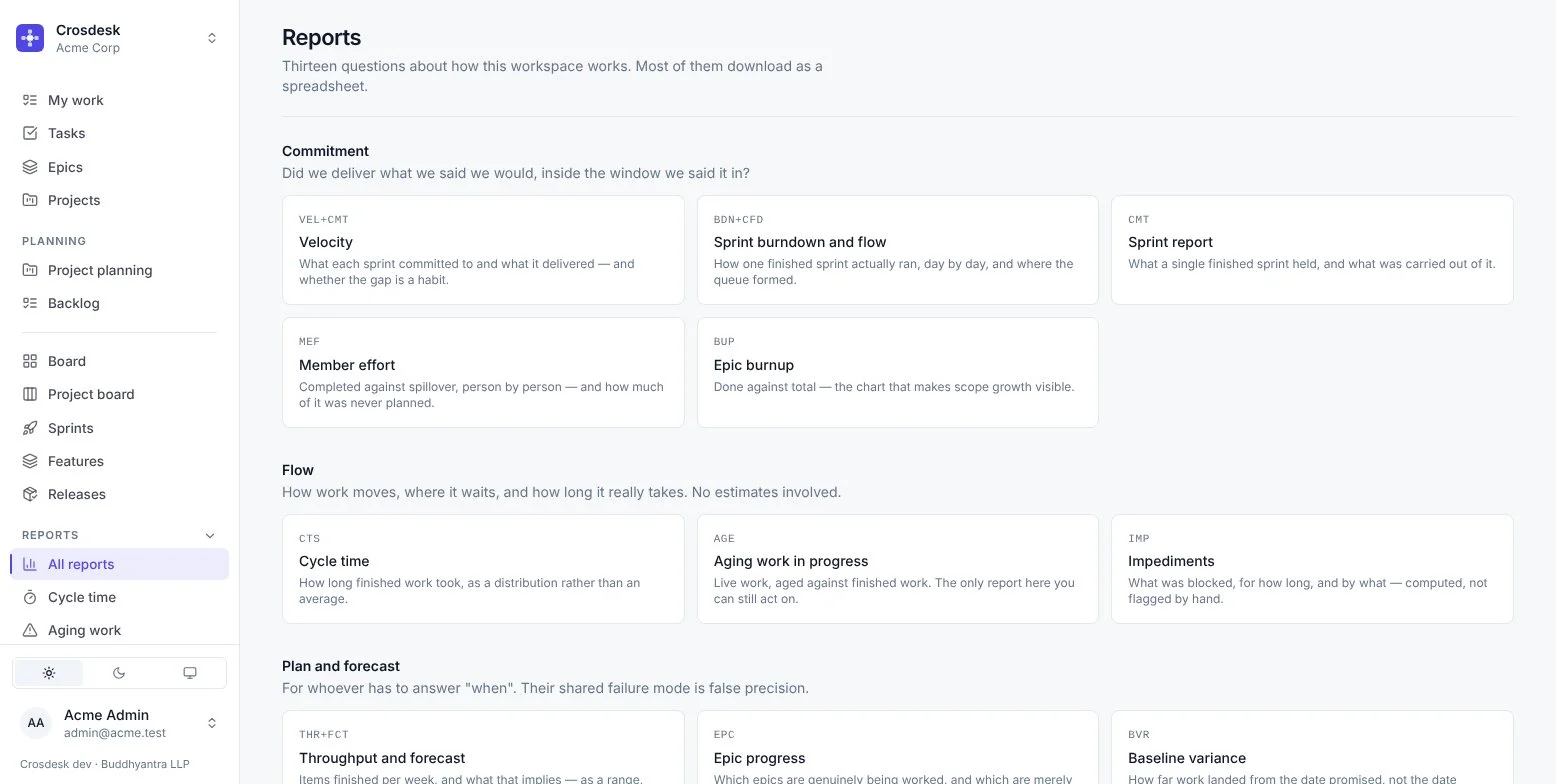Select system theme with monitor icon
This screenshot has width=1556, height=784.
[x=190, y=673]
